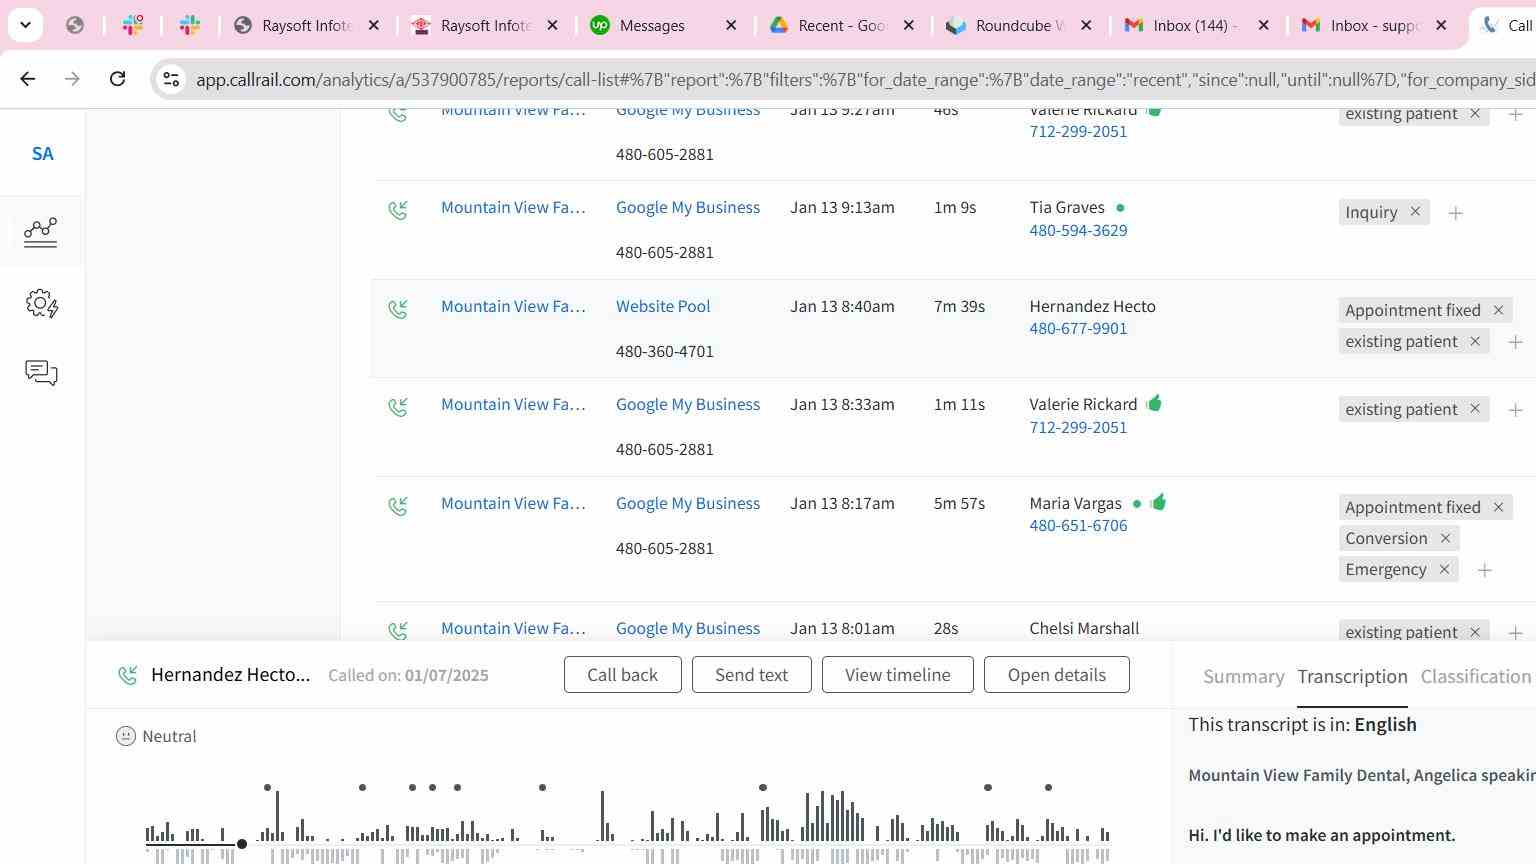The width and height of the screenshot is (1536, 864).
Task: Switch to the Roundcube browser tab
Action: [x=1020, y=26]
